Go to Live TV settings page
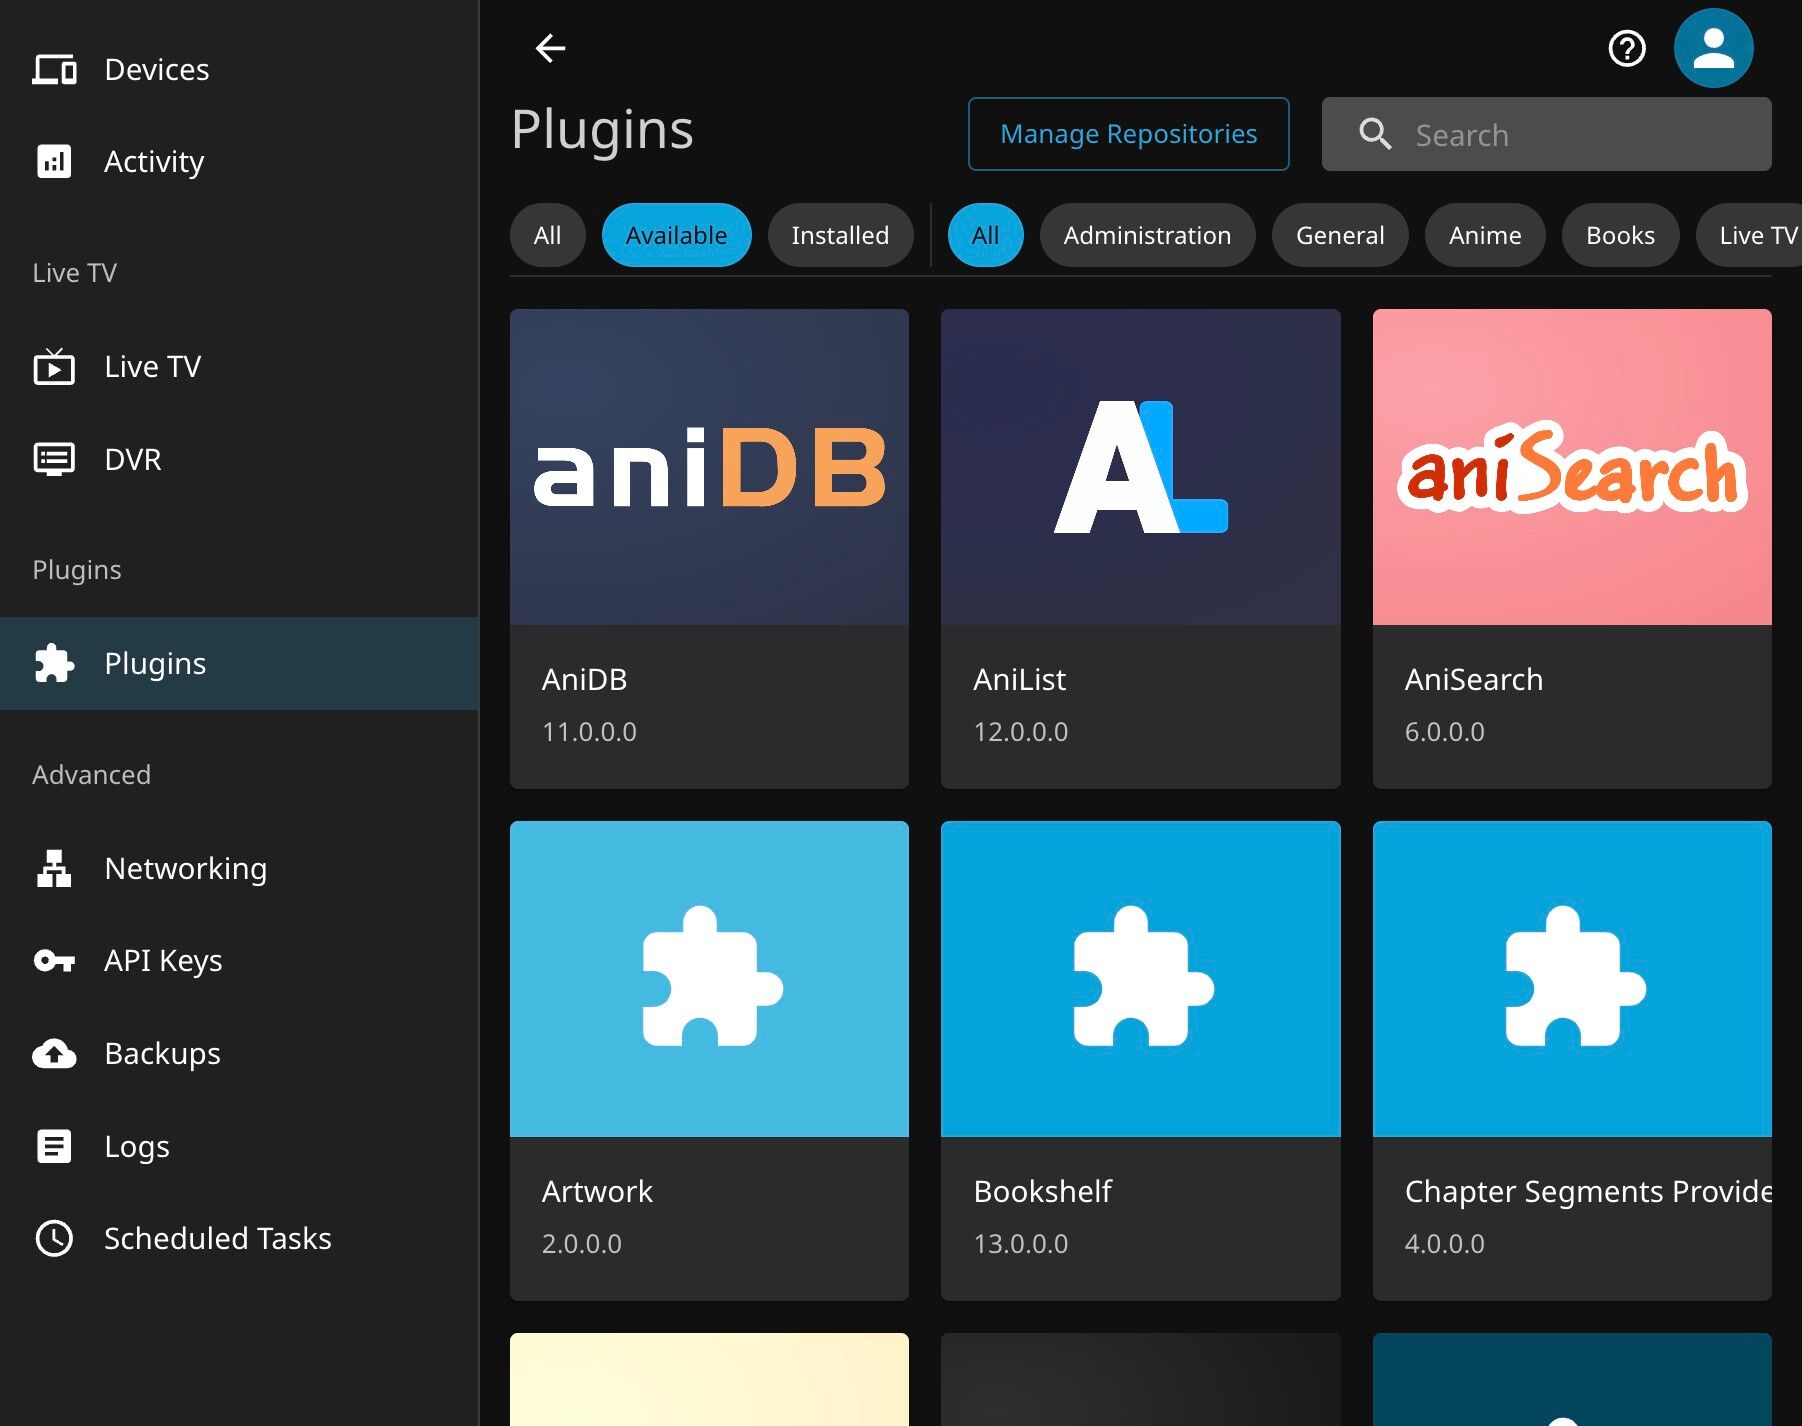This screenshot has width=1802, height=1426. pyautogui.click(x=239, y=367)
